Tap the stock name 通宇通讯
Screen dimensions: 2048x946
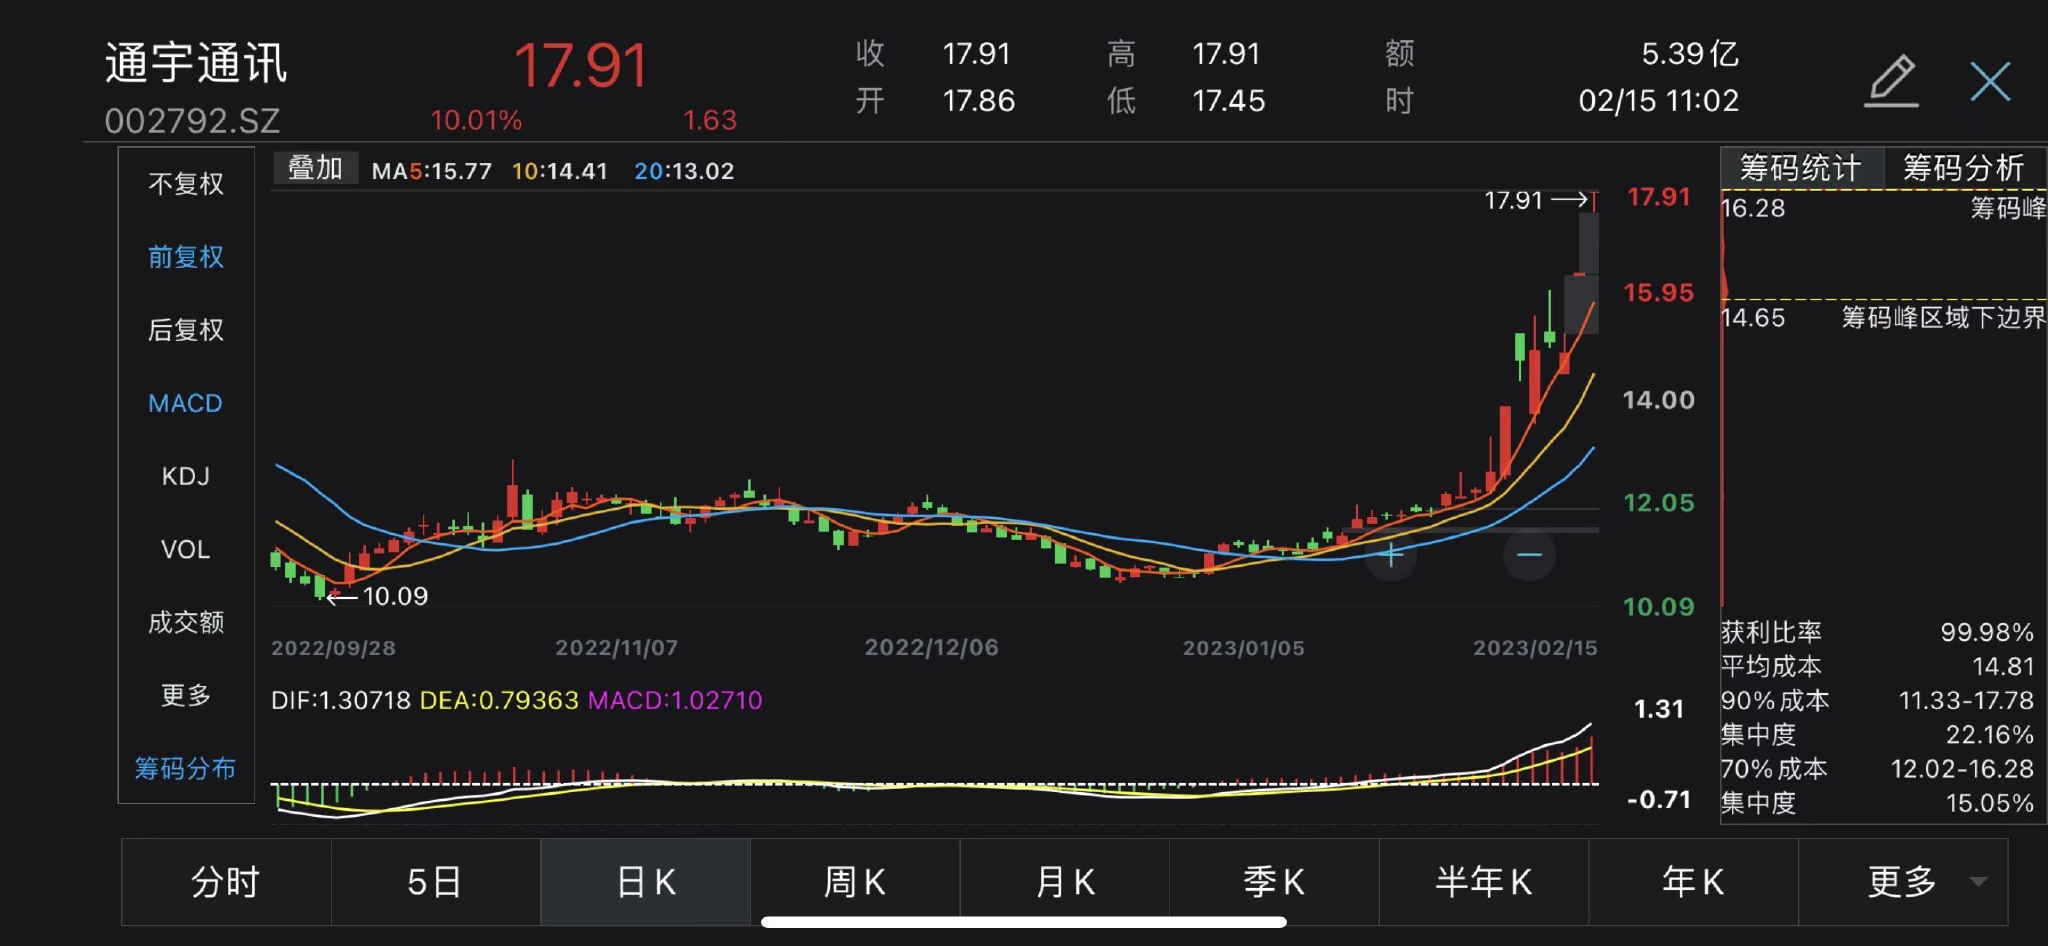(196, 62)
